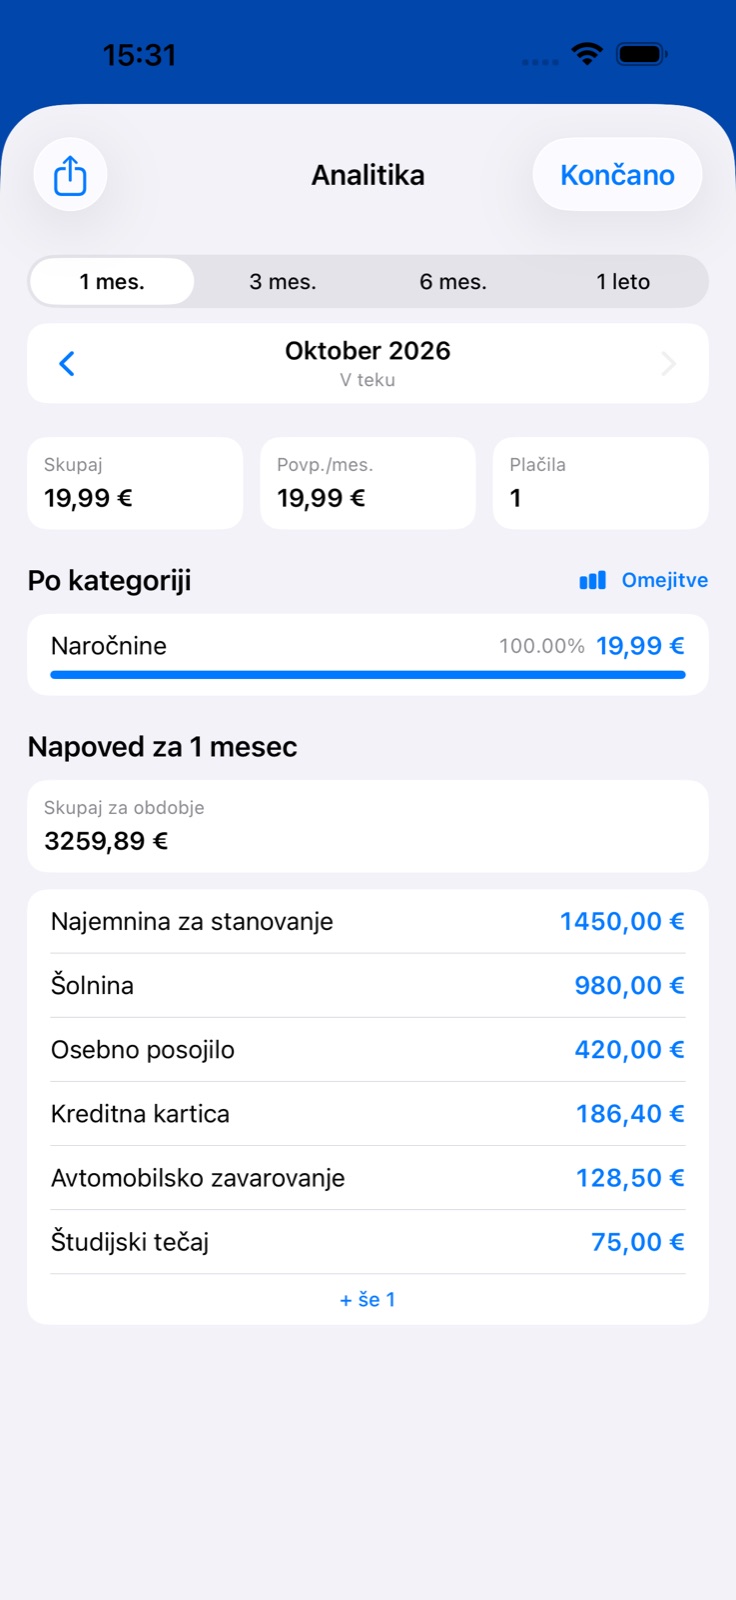Expand the list with + še 1
The height and width of the screenshot is (1600, 736).
tap(368, 1299)
